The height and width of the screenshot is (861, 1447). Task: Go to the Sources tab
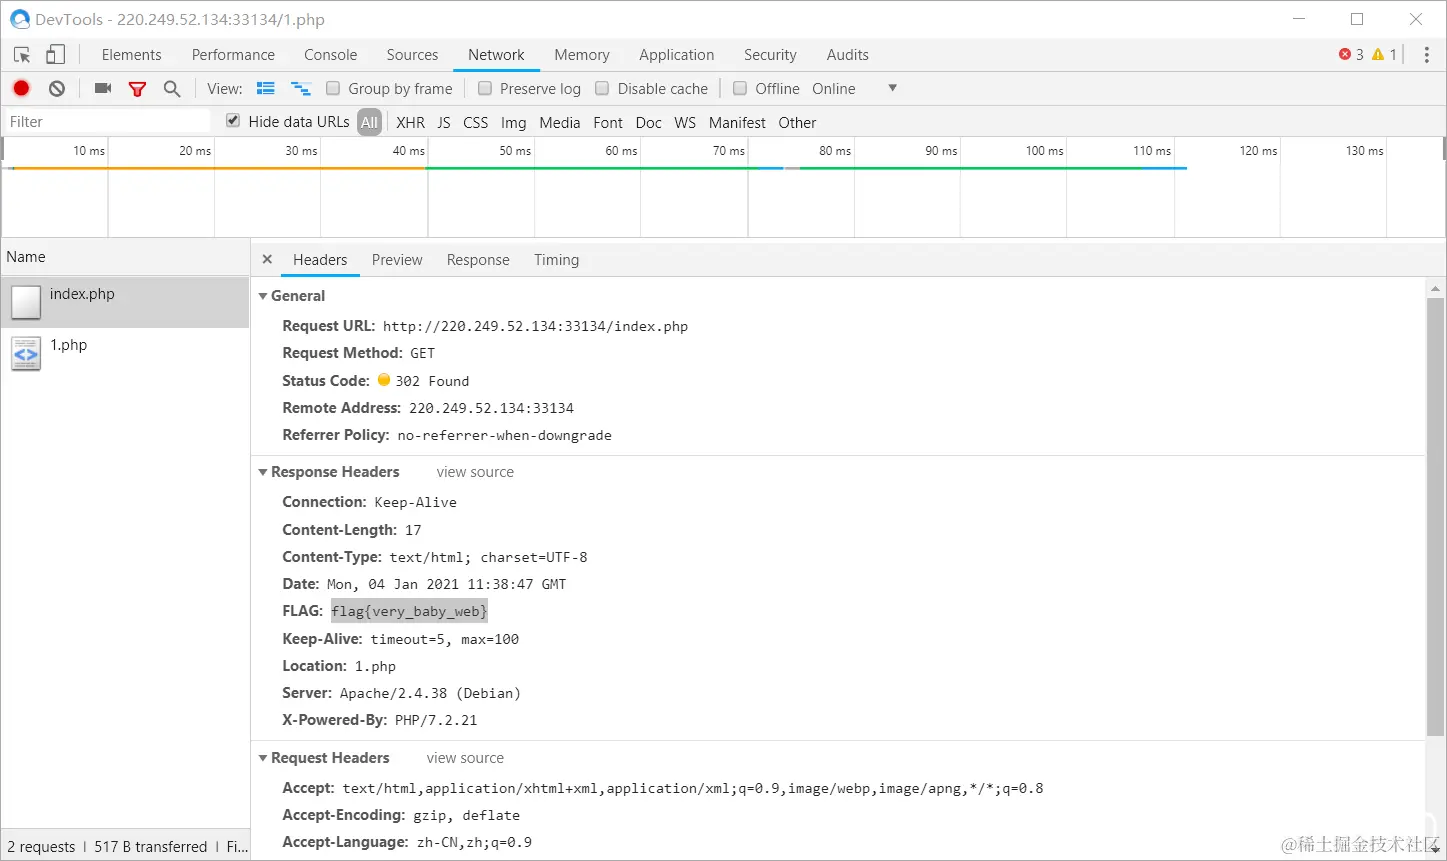click(412, 55)
